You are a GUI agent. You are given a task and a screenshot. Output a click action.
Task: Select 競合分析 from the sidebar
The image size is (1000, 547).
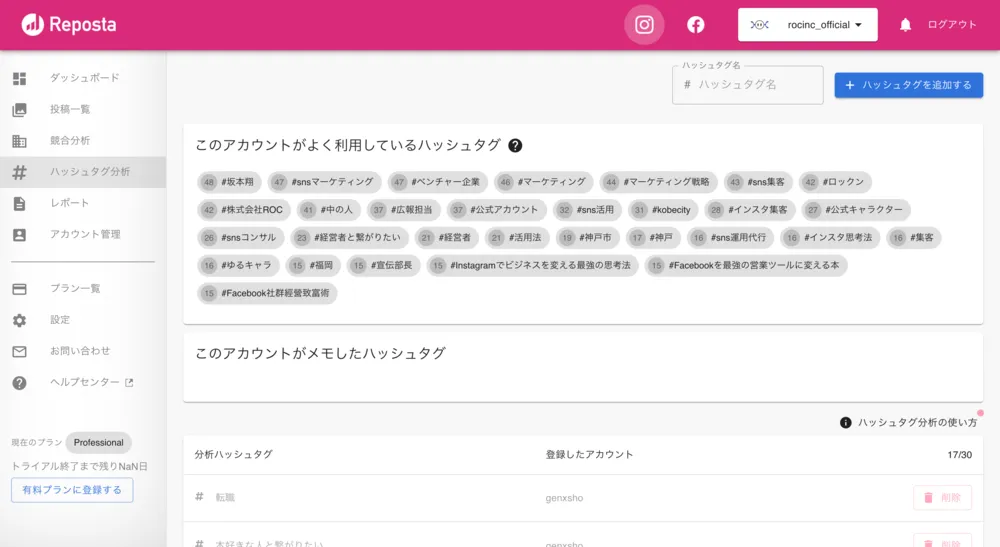pyautogui.click(x=70, y=141)
